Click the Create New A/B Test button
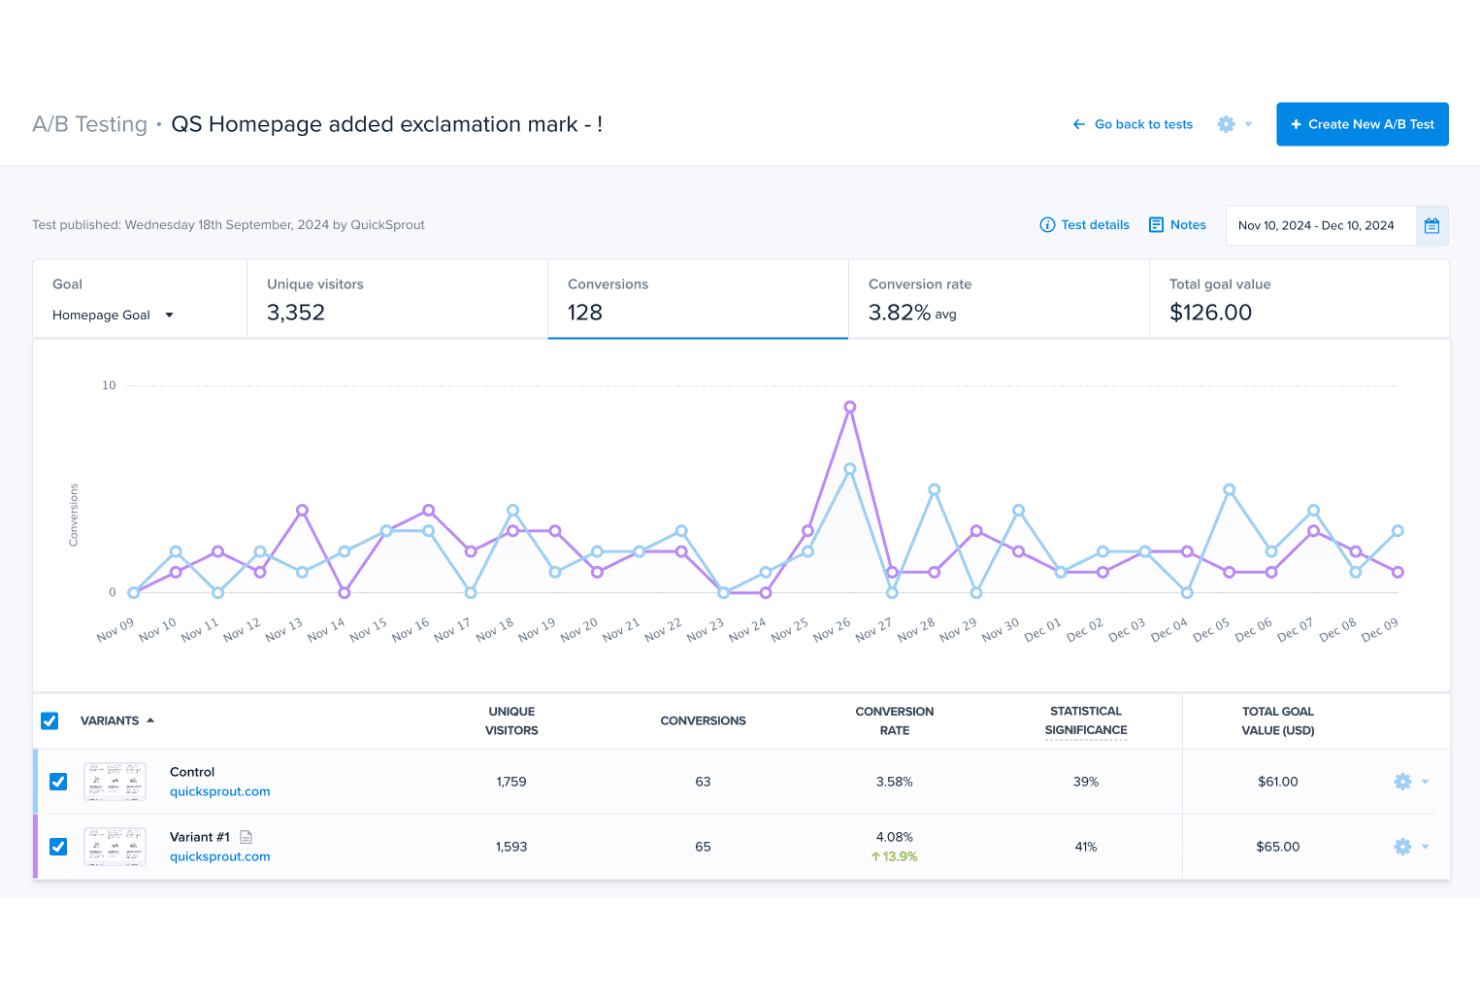Screen dimensions: 1480x987 pyautogui.click(x=1362, y=124)
